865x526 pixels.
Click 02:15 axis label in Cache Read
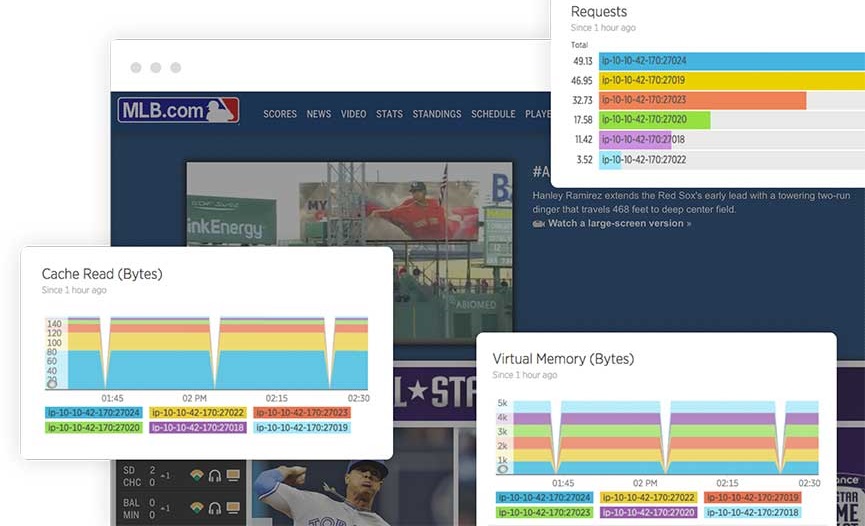pos(276,398)
